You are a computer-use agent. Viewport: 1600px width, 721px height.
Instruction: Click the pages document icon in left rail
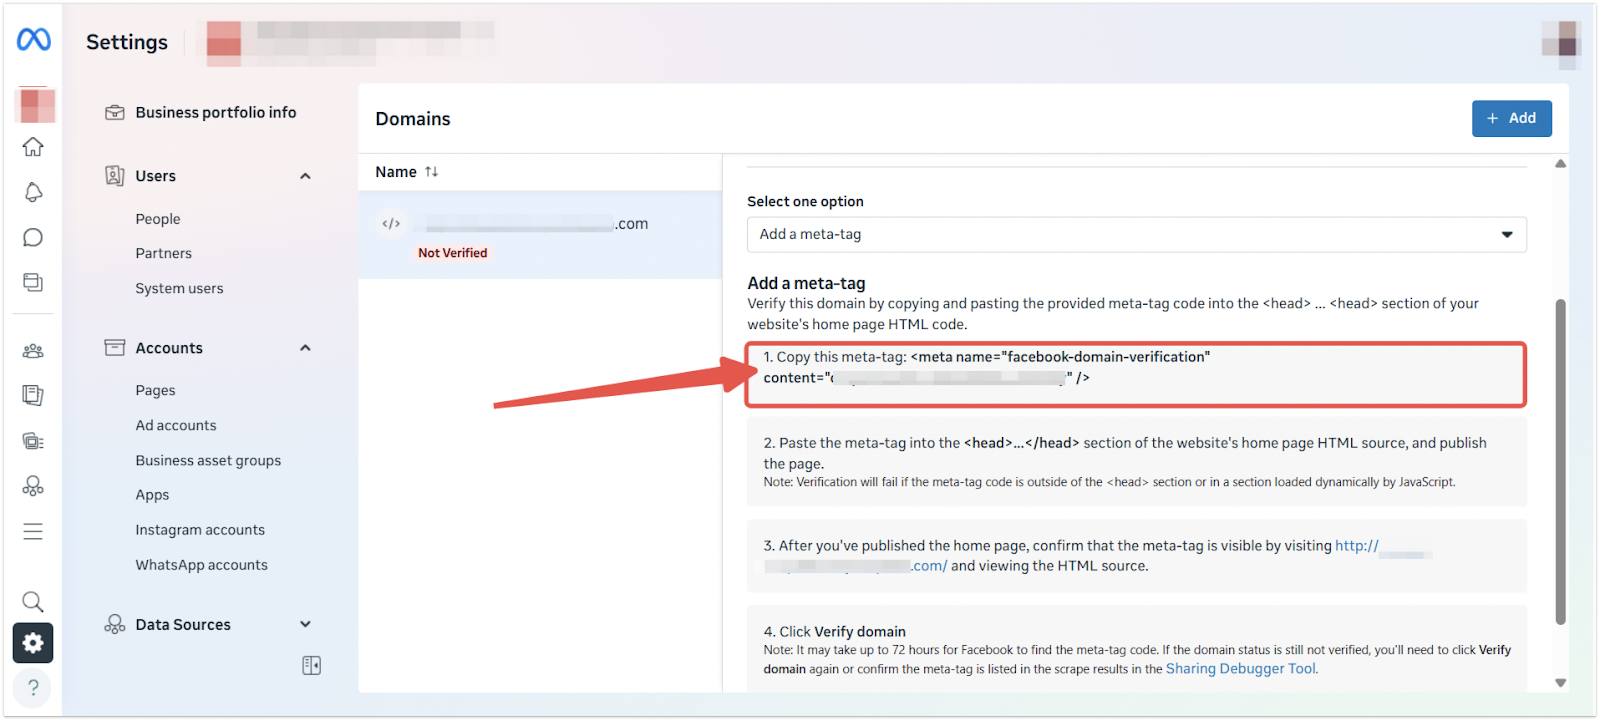point(33,395)
